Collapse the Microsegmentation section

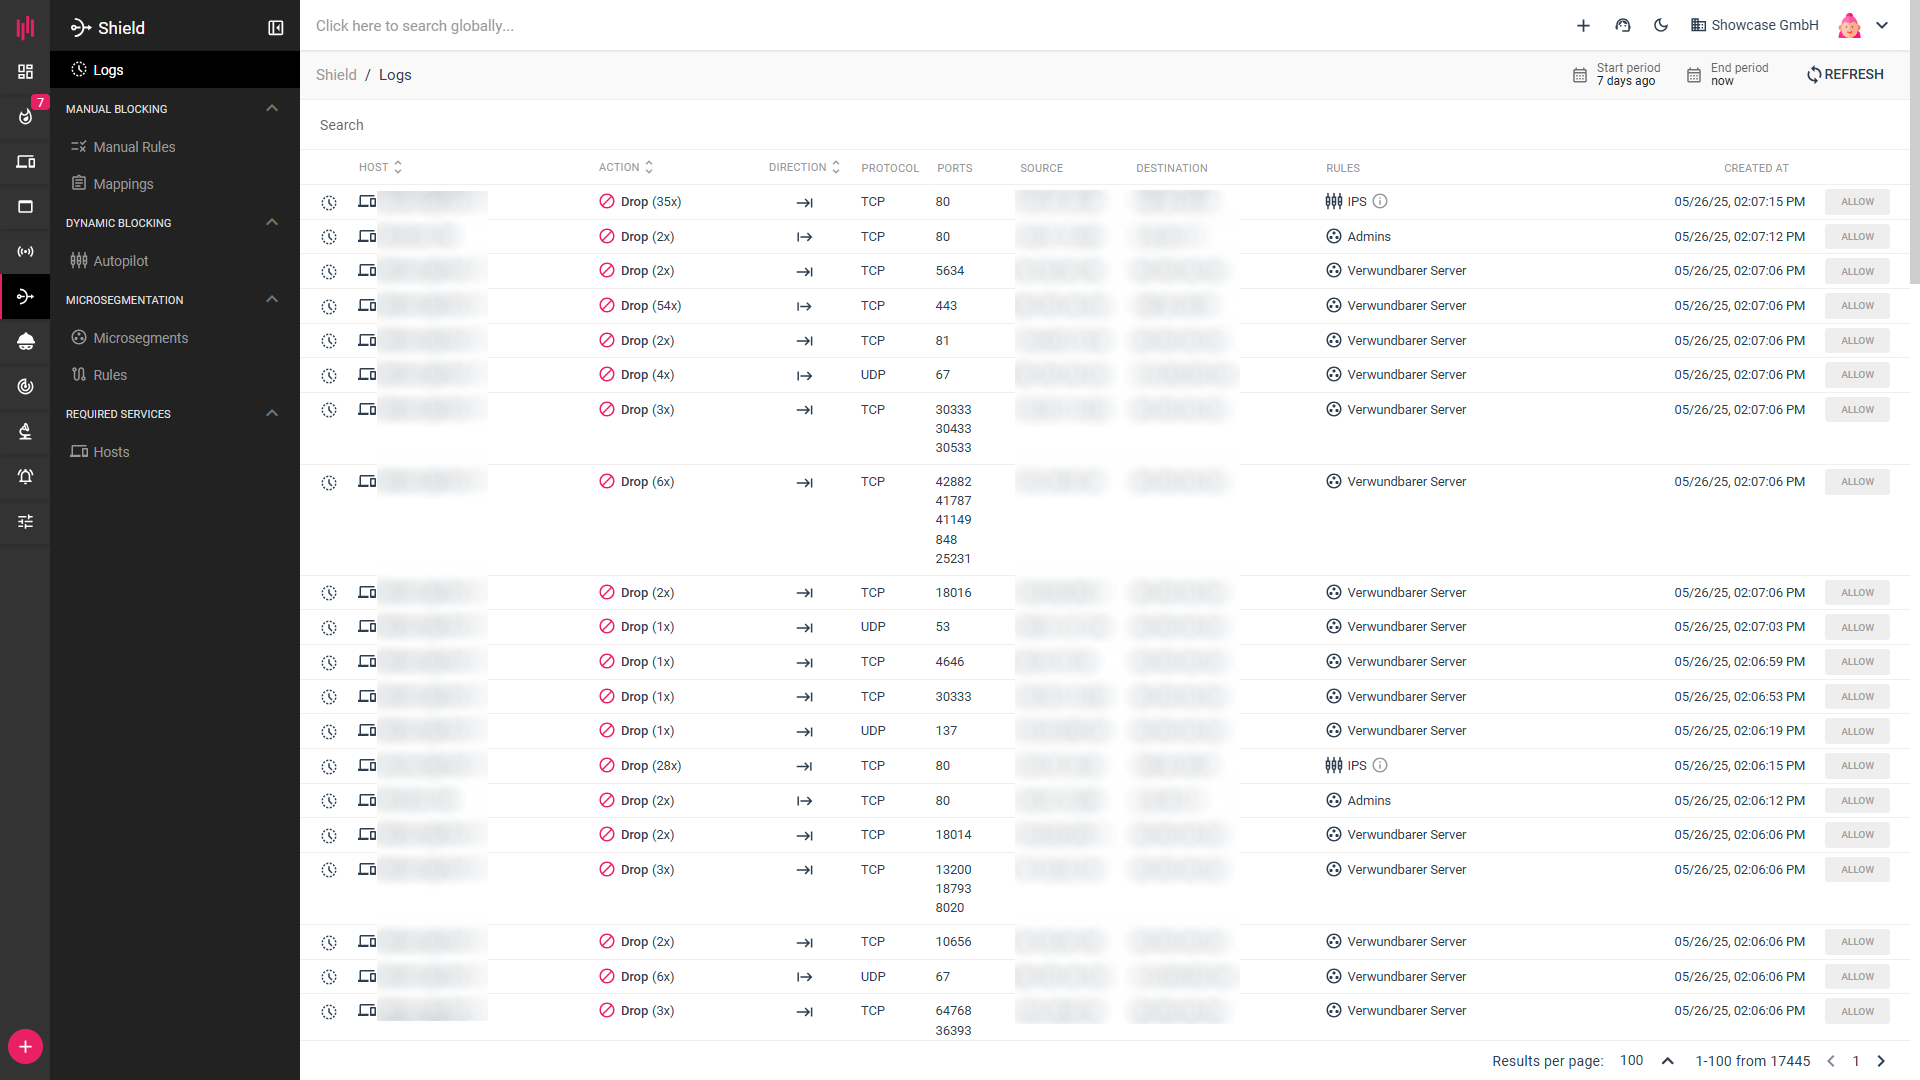(272, 299)
